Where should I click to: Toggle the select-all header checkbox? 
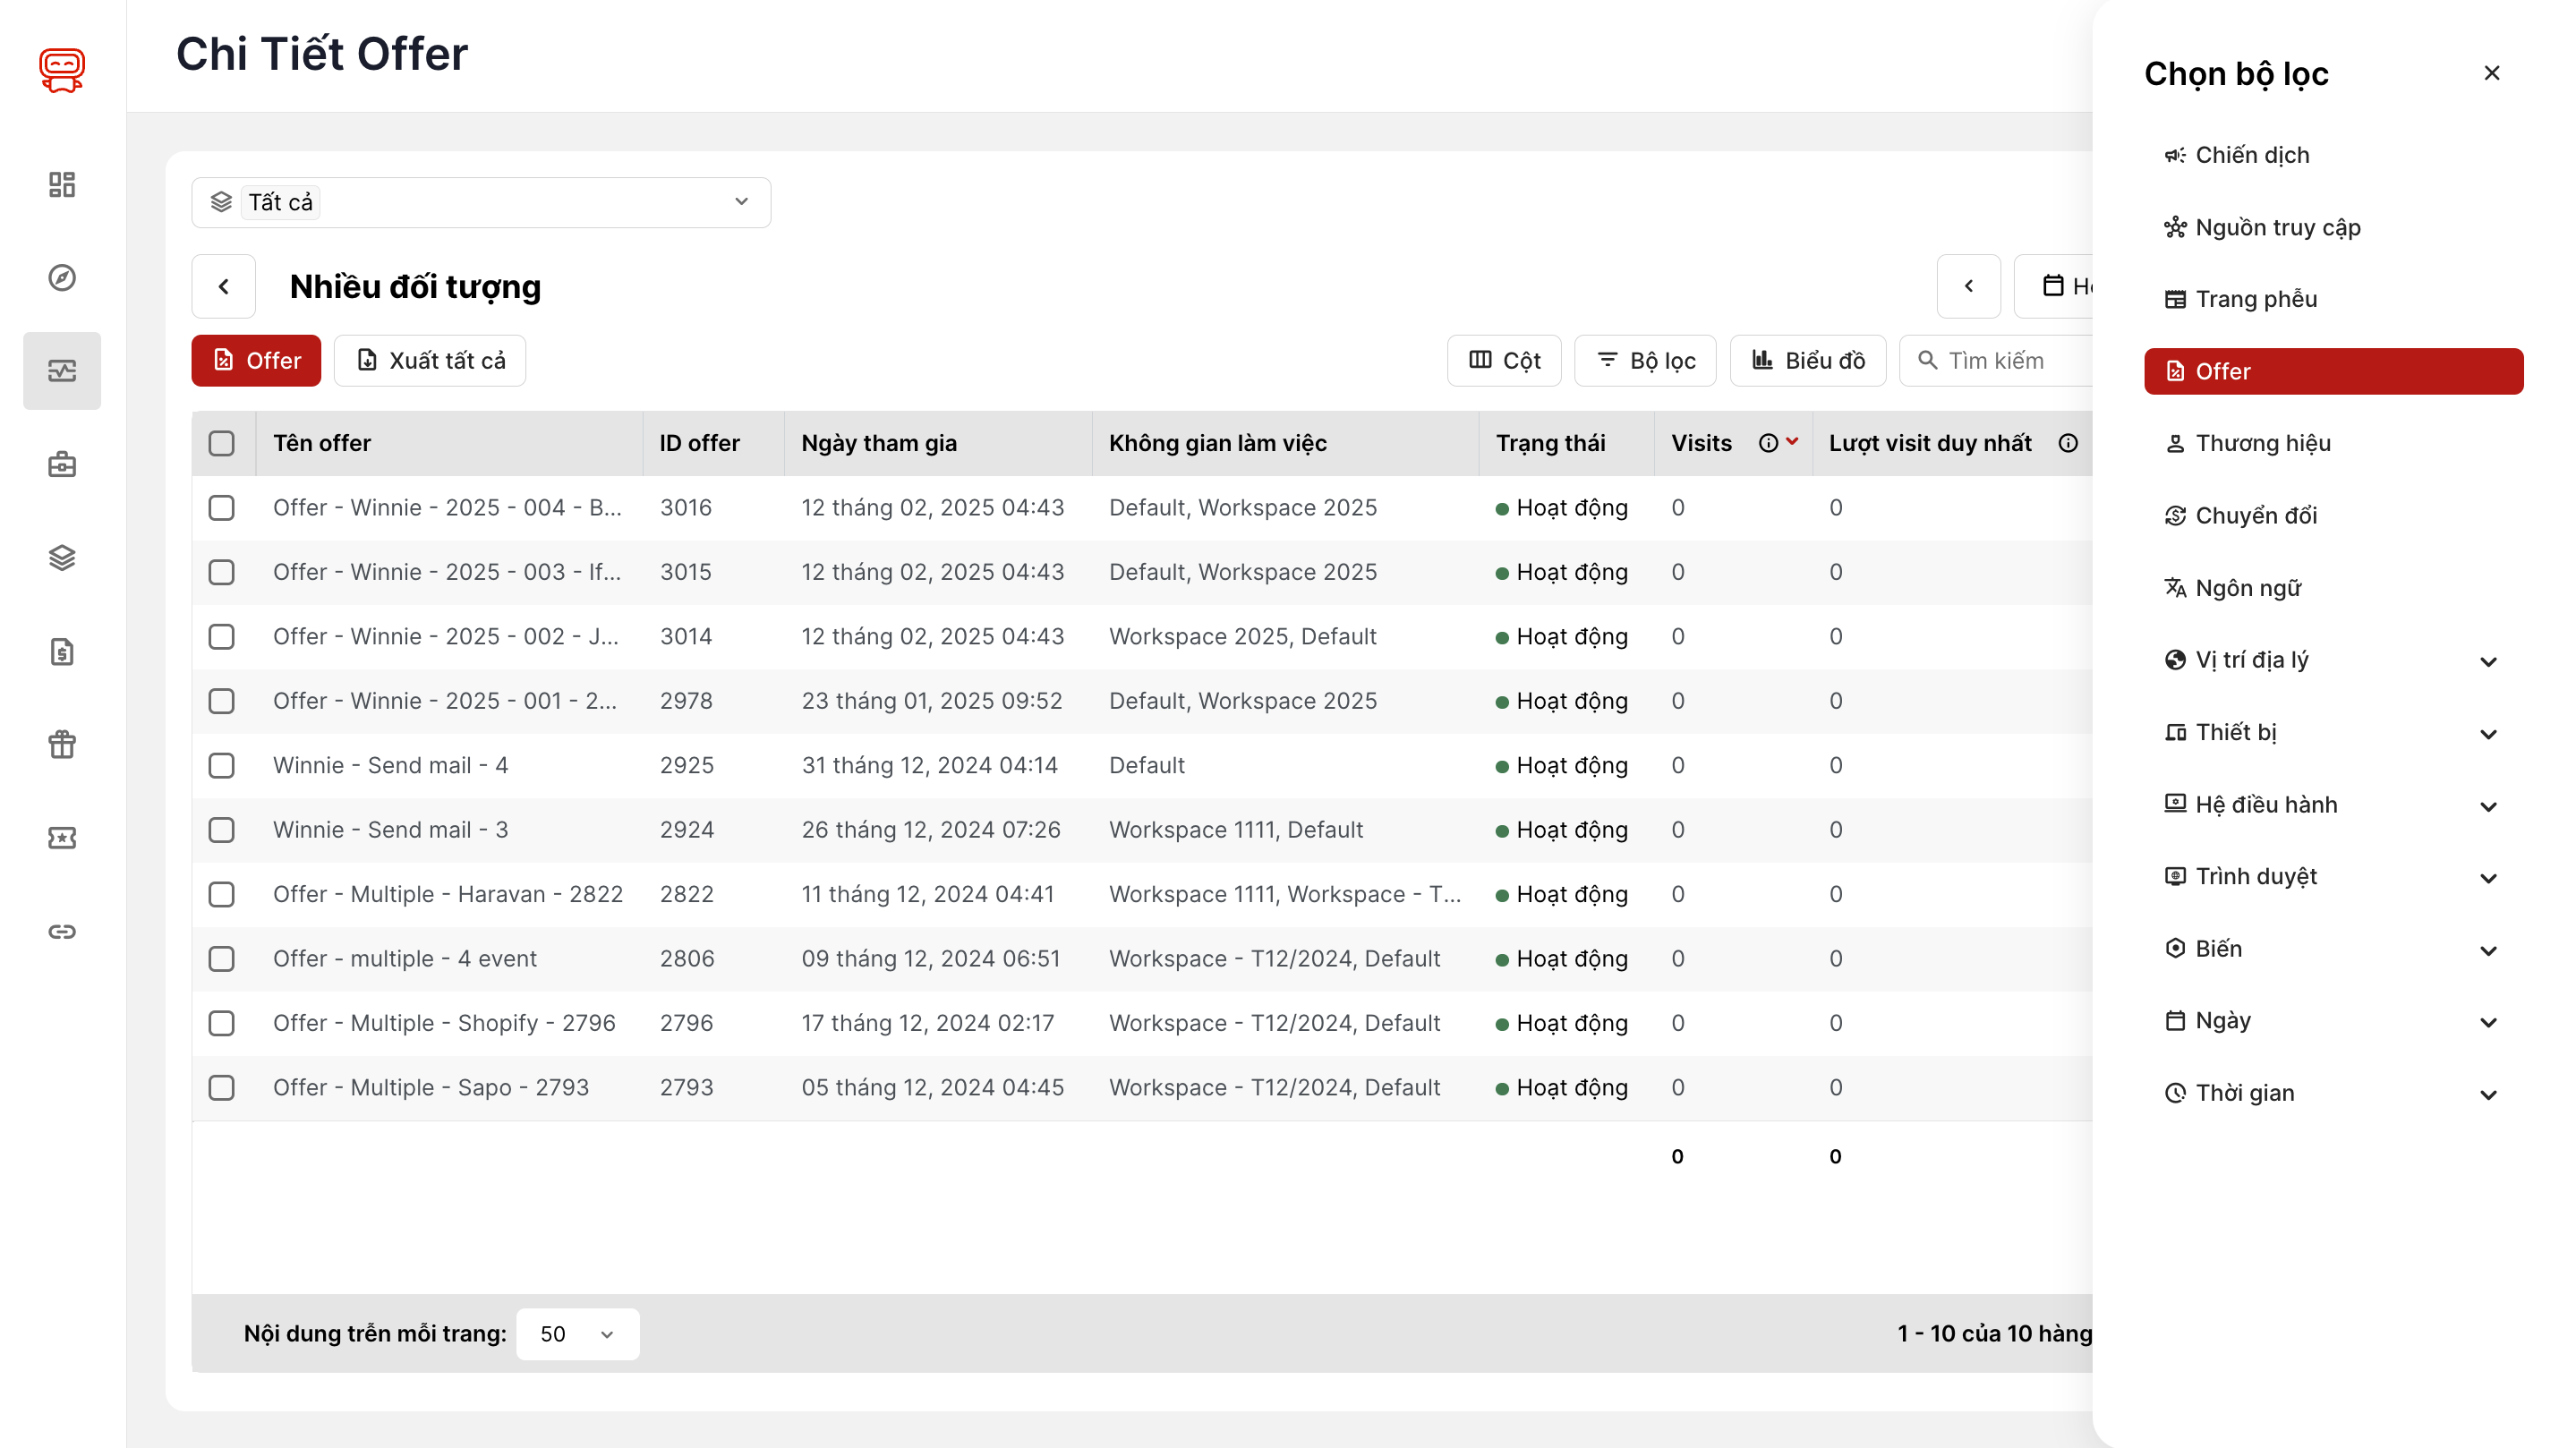click(221, 443)
